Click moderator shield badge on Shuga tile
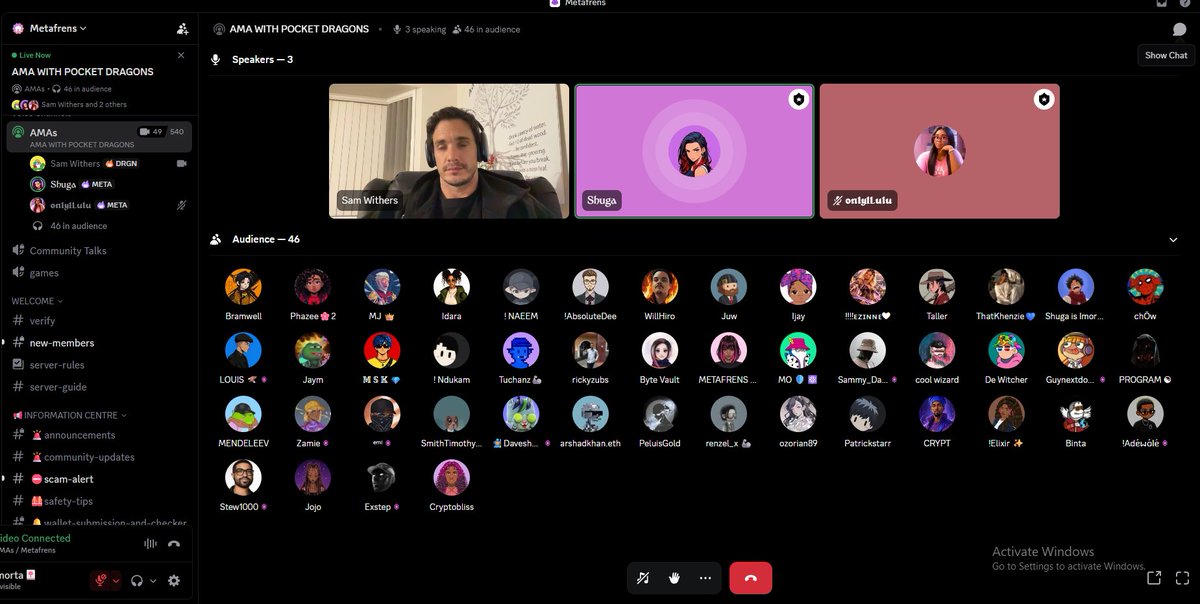The width and height of the screenshot is (1200, 604). pos(798,99)
